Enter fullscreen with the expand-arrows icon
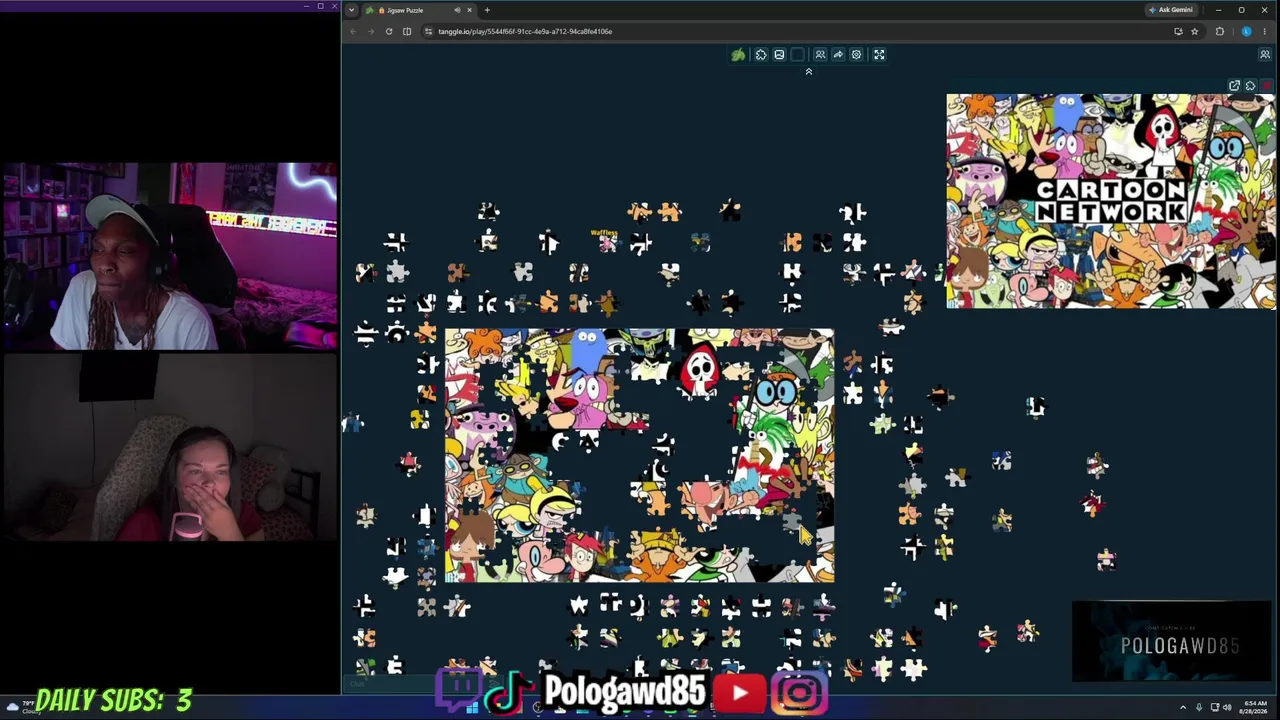 click(x=879, y=55)
